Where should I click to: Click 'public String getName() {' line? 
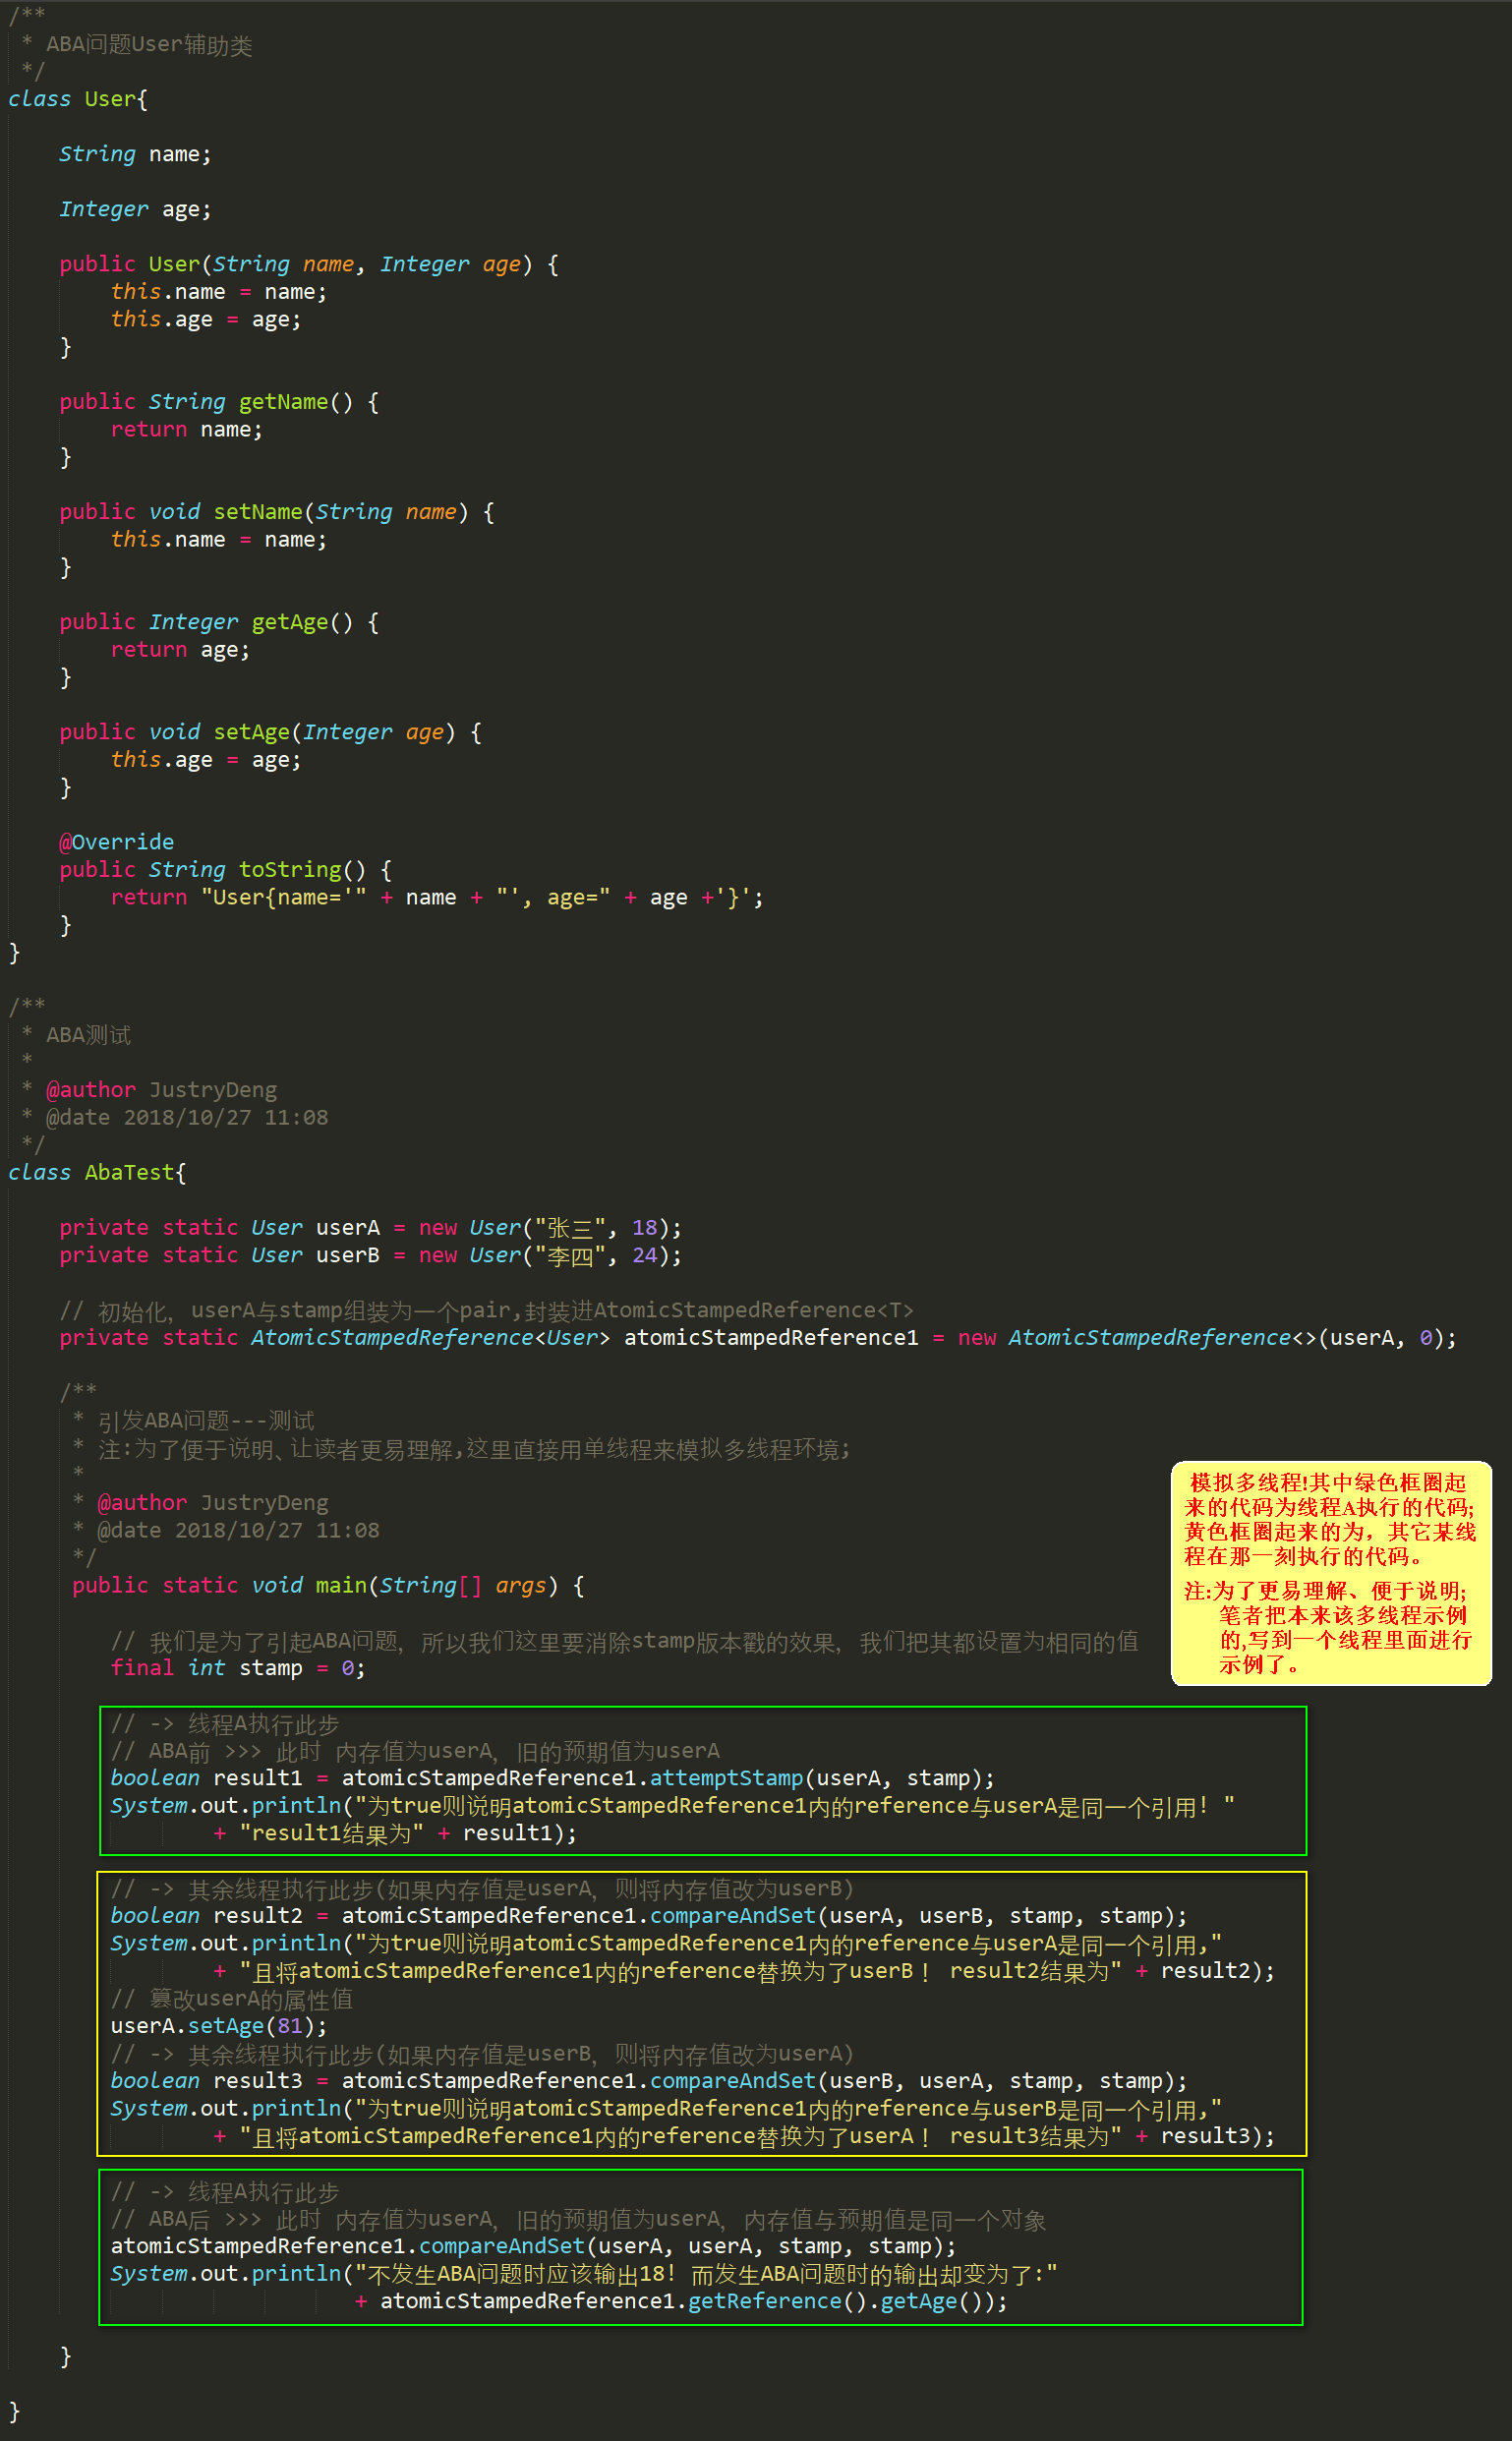point(219,402)
